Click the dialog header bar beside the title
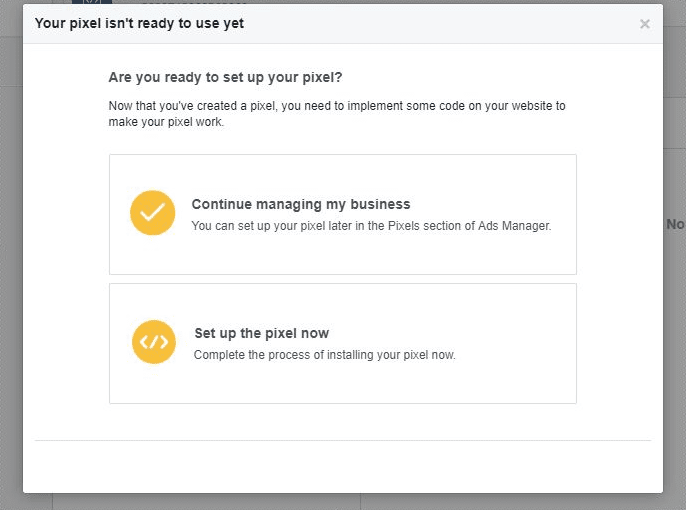The image size is (686, 510). point(438,24)
